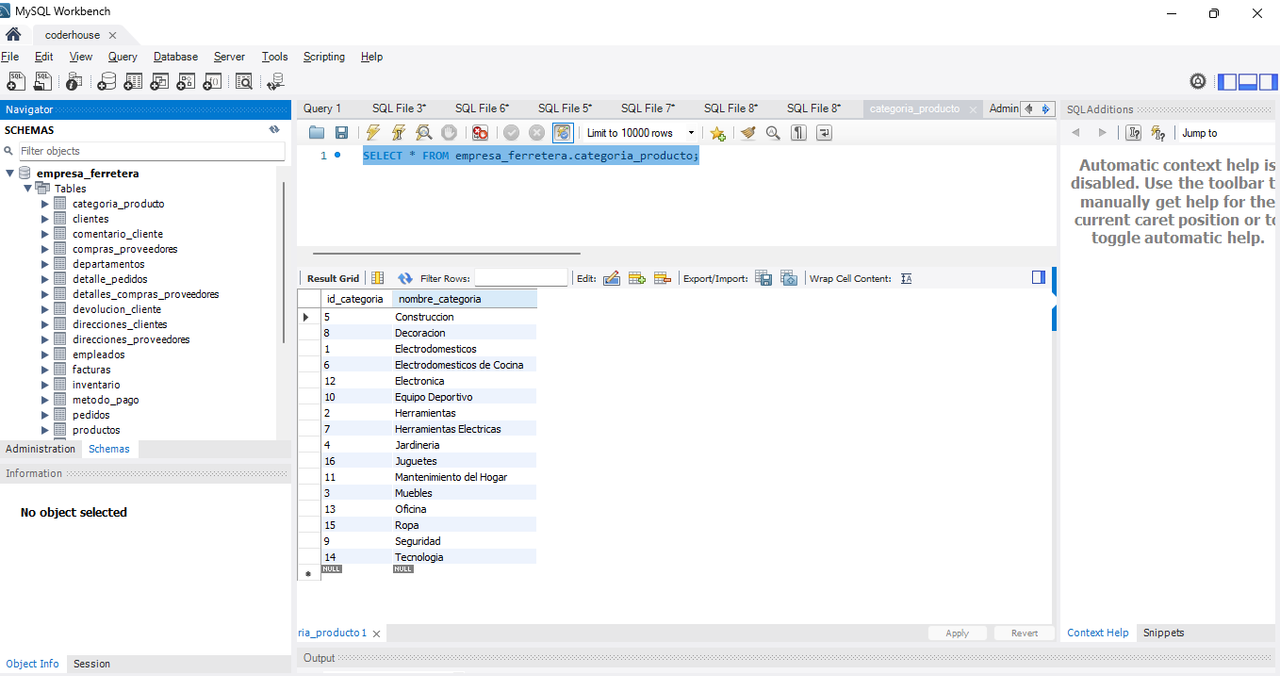This screenshot has width=1280, height=676.
Task: Execute statement under cursor icon
Action: point(399,132)
